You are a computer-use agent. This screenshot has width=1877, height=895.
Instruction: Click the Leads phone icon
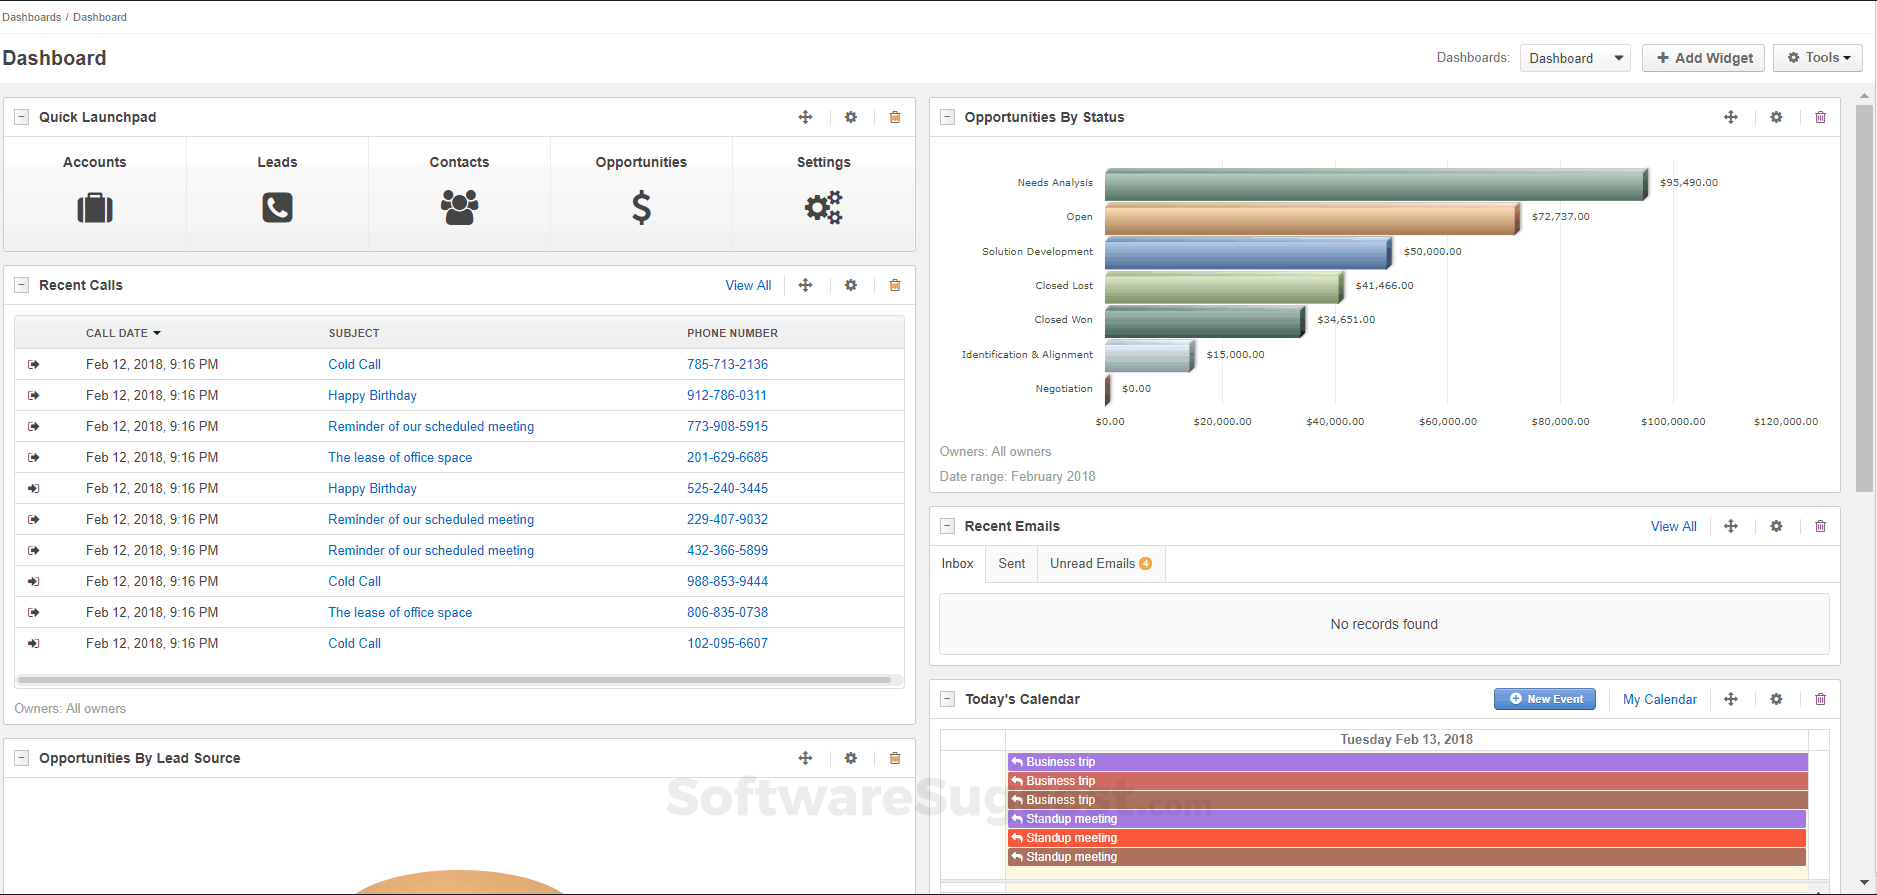tap(277, 208)
